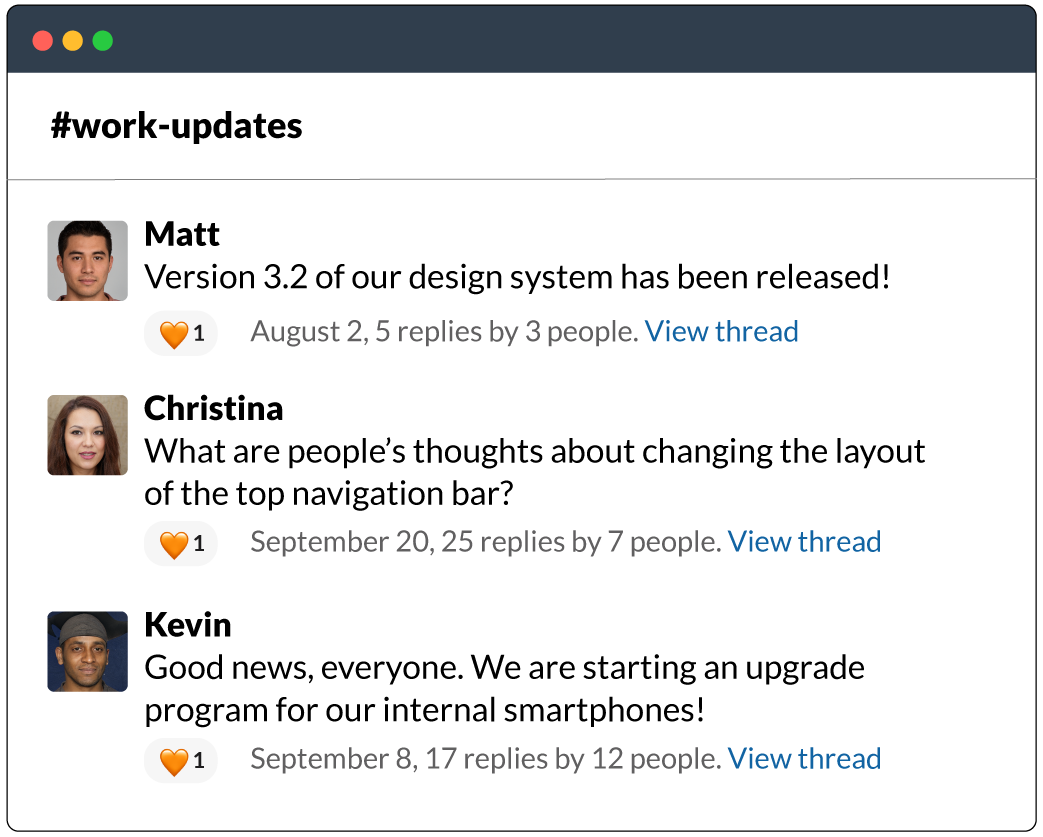The width and height of the screenshot is (1043, 837).
Task: Click Christina's profile photo
Action: (x=87, y=435)
